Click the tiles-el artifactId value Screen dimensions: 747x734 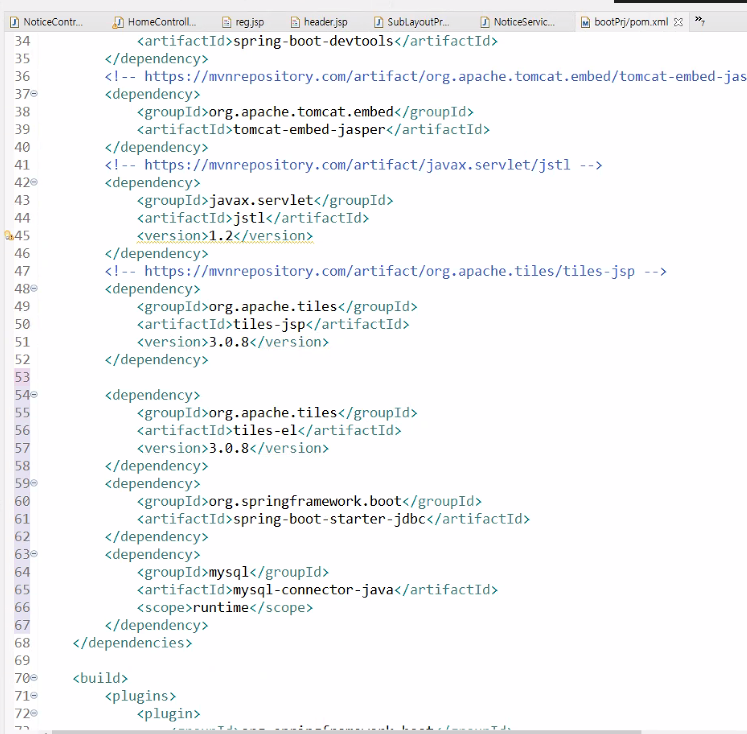pos(265,431)
